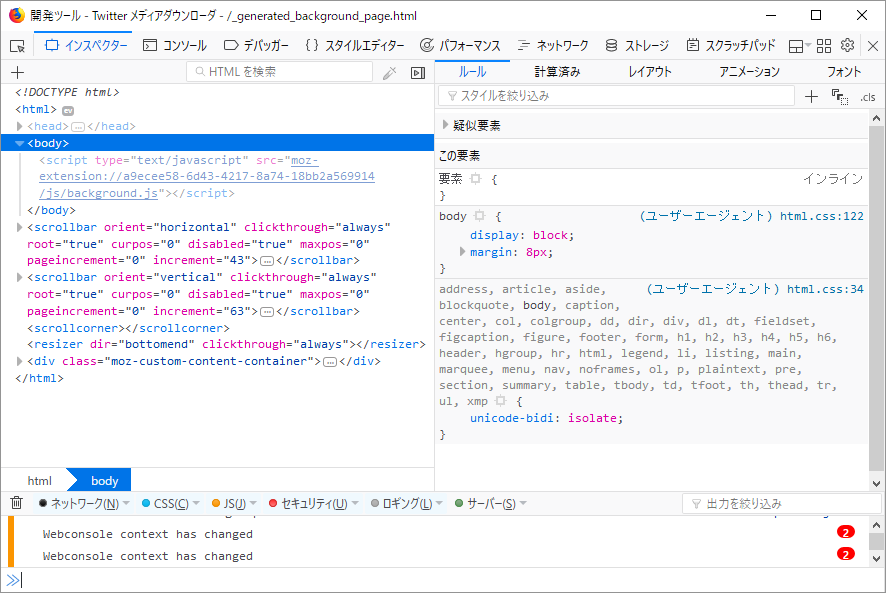The image size is (886, 593).
Task: Switch to the Animations tab
Action: pos(749,72)
